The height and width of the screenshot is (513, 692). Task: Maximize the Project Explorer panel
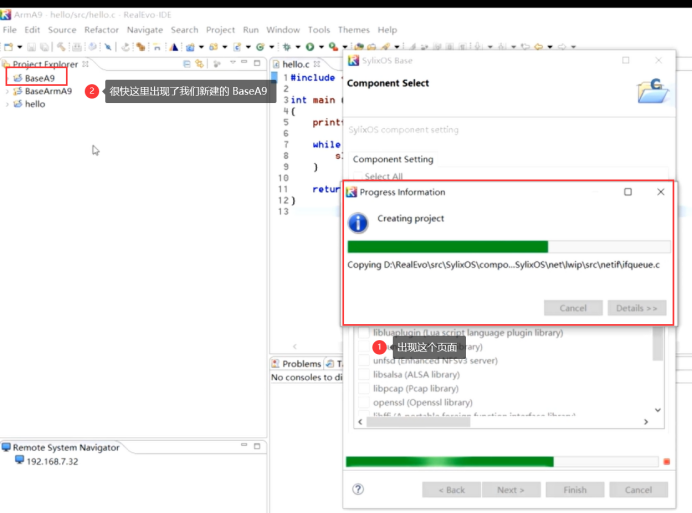(257, 63)
